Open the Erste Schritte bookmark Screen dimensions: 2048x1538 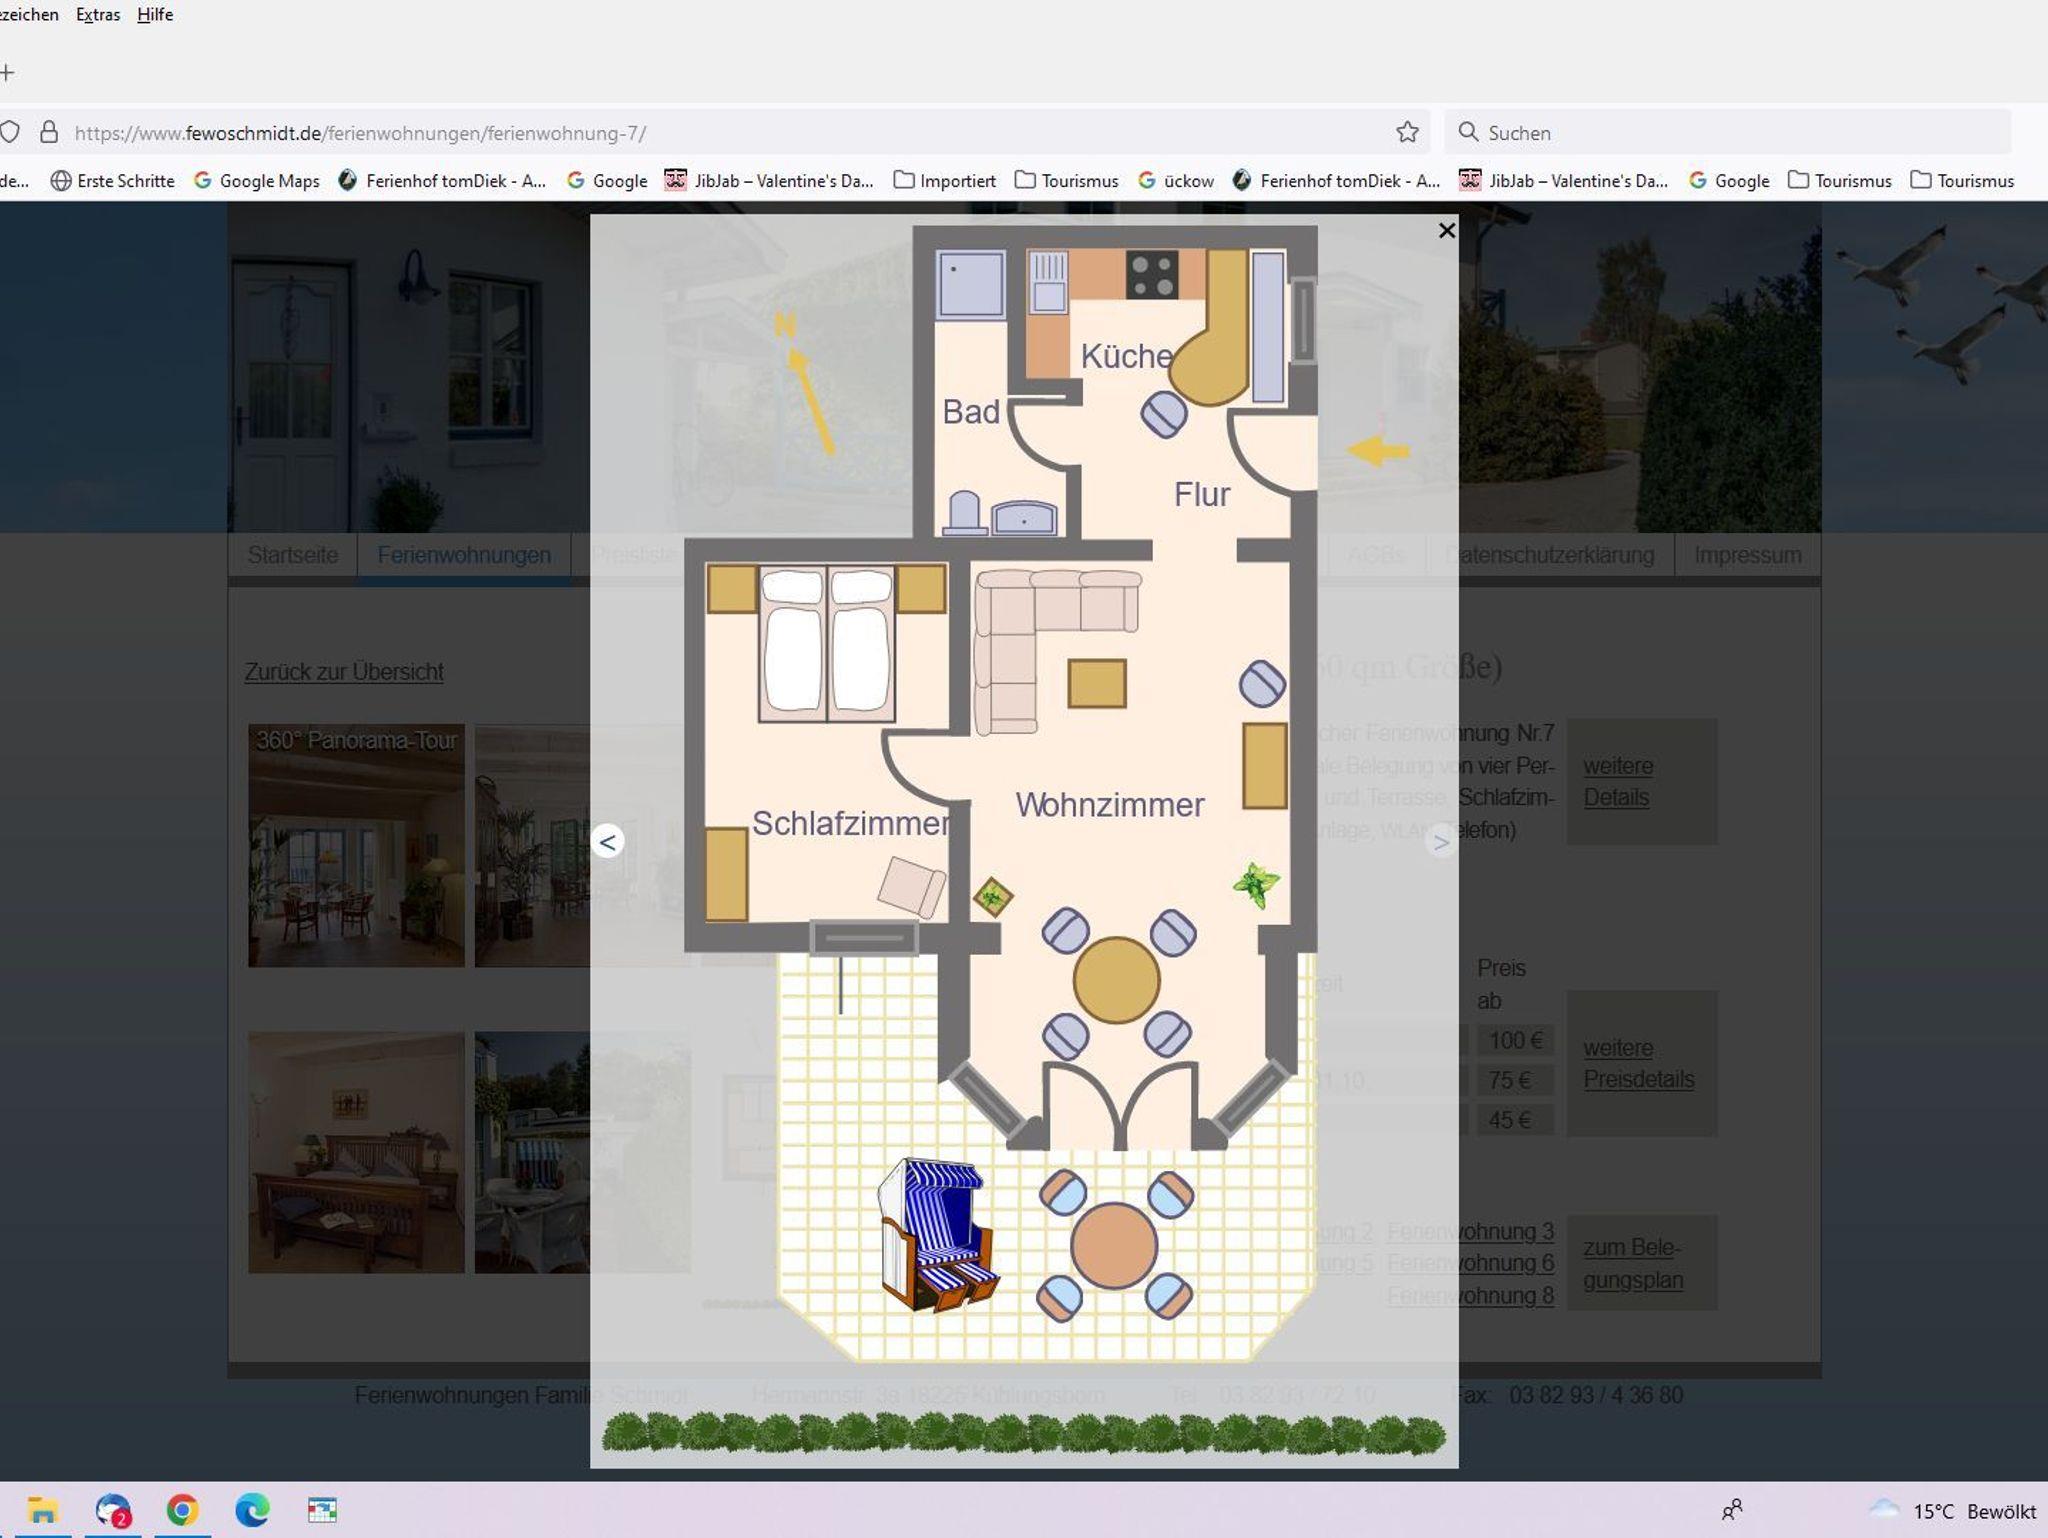tap(113, 181)
